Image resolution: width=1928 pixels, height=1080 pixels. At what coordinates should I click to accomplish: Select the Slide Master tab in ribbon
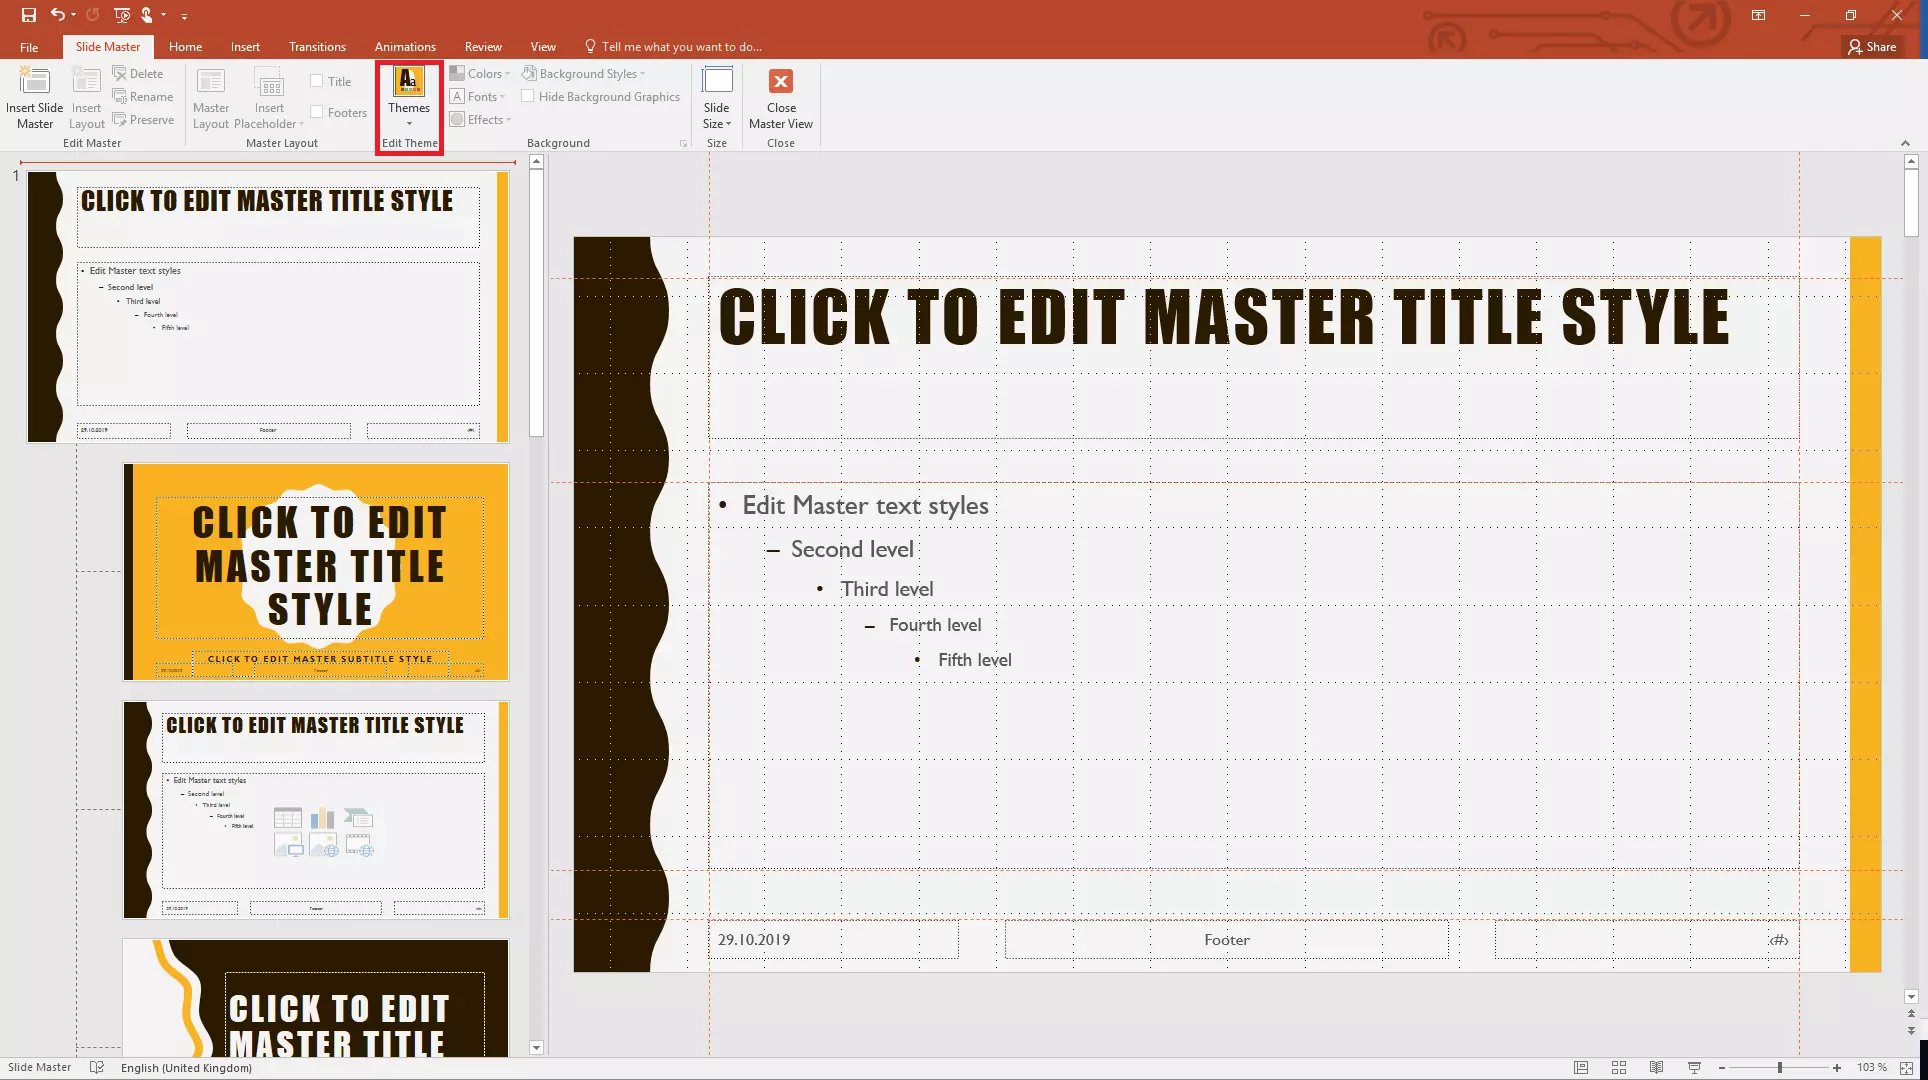106,46
